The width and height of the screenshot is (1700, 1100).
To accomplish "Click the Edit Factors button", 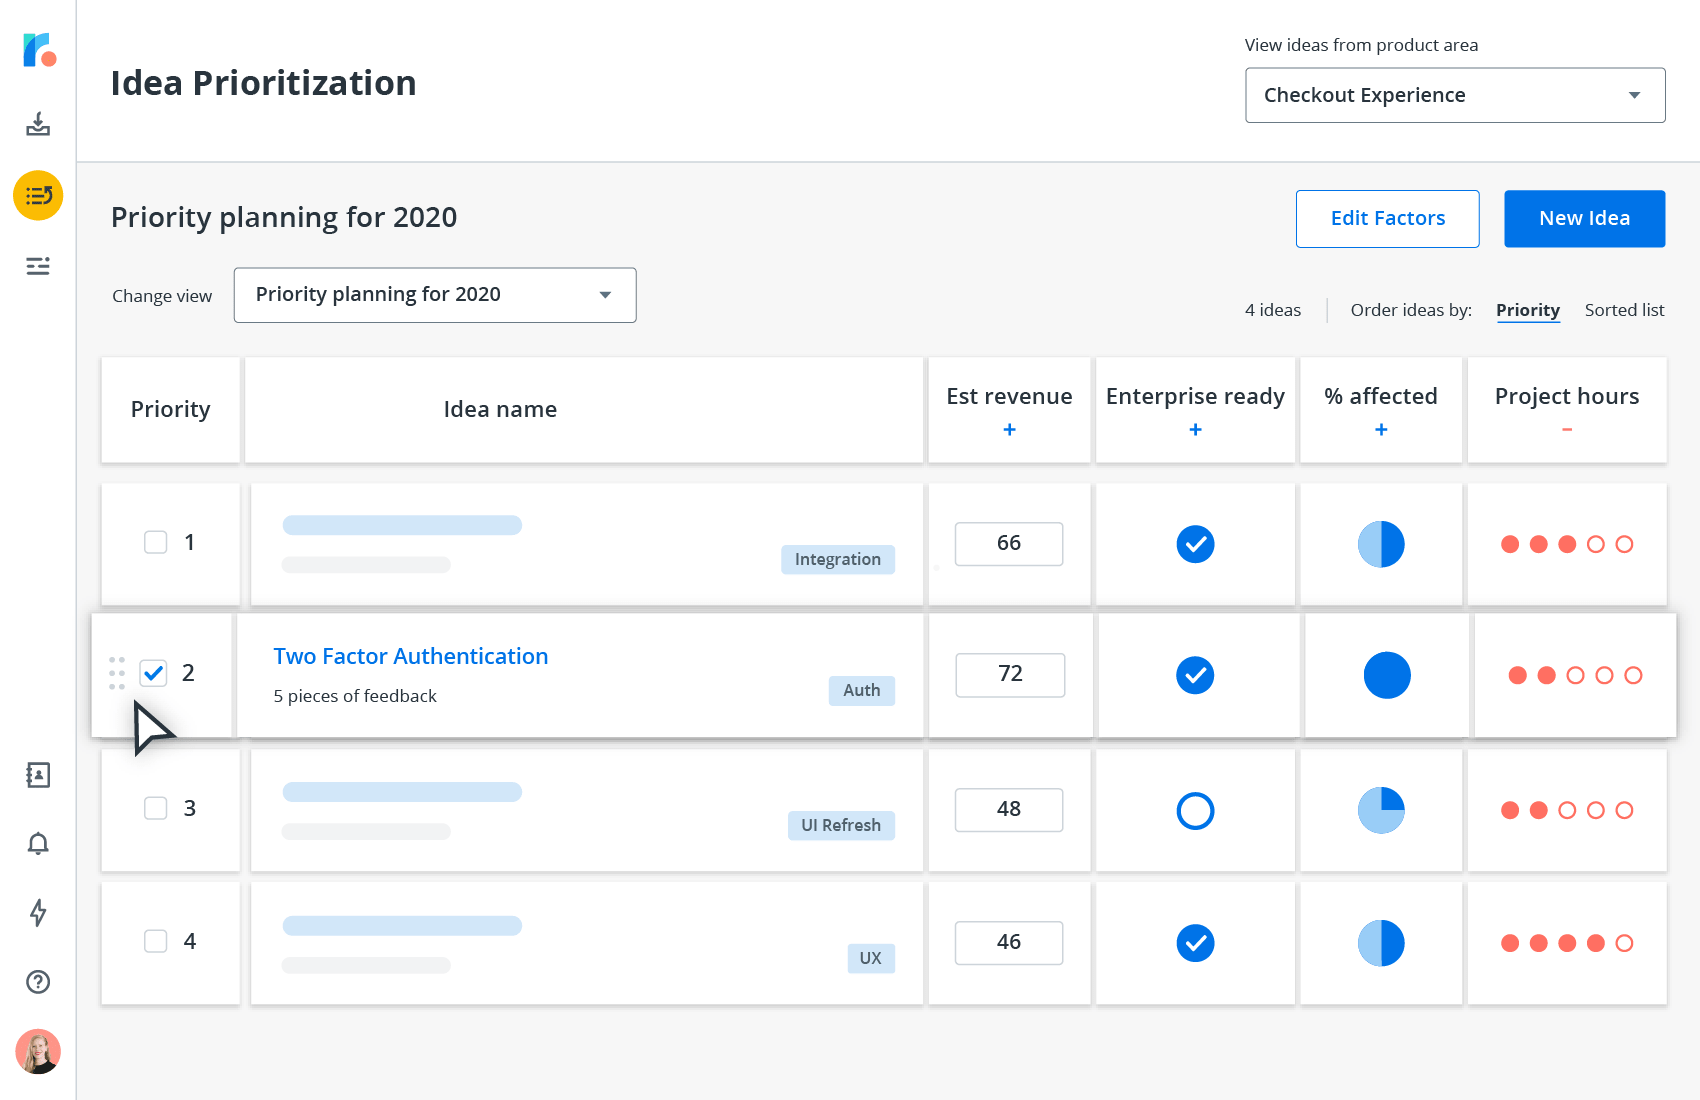I will click(1388, 218).
